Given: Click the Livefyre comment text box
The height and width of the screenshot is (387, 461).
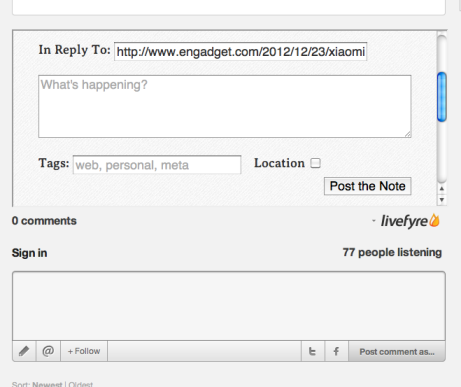Looking at the screenshot, I should pos(229,306).
